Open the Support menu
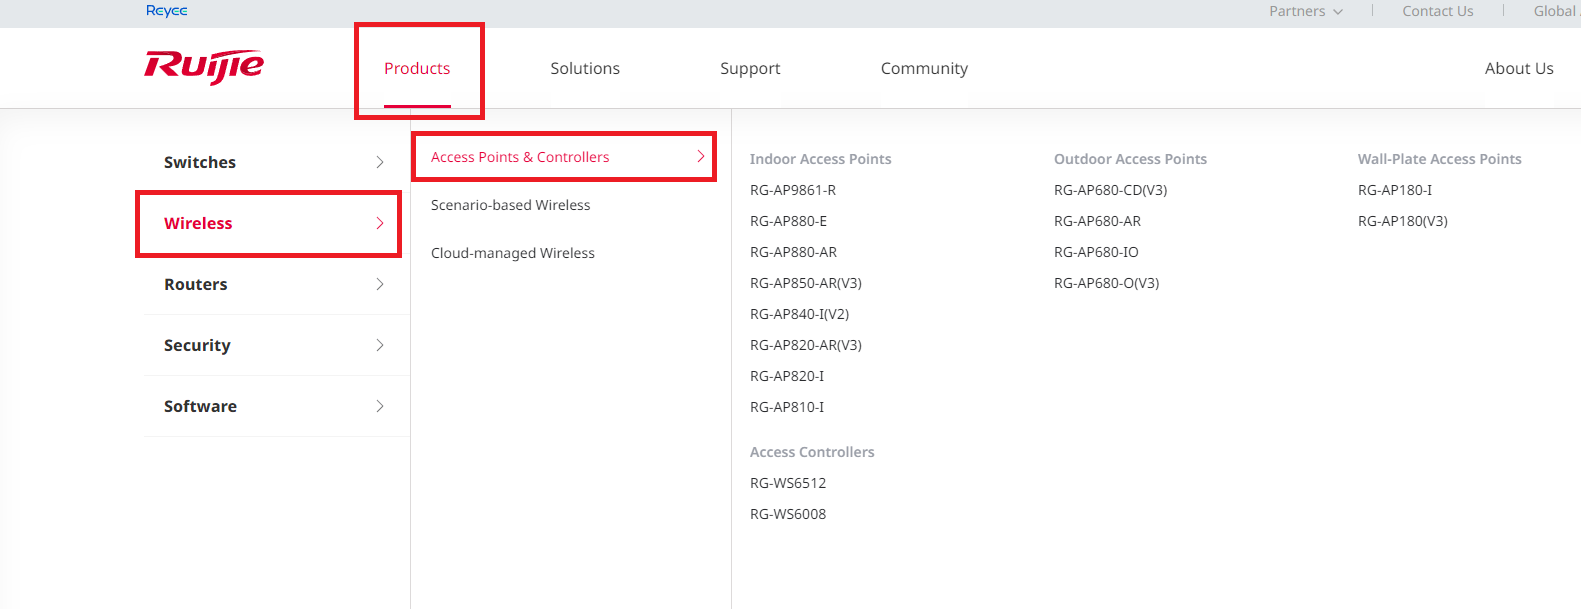 tap(750, 68)
